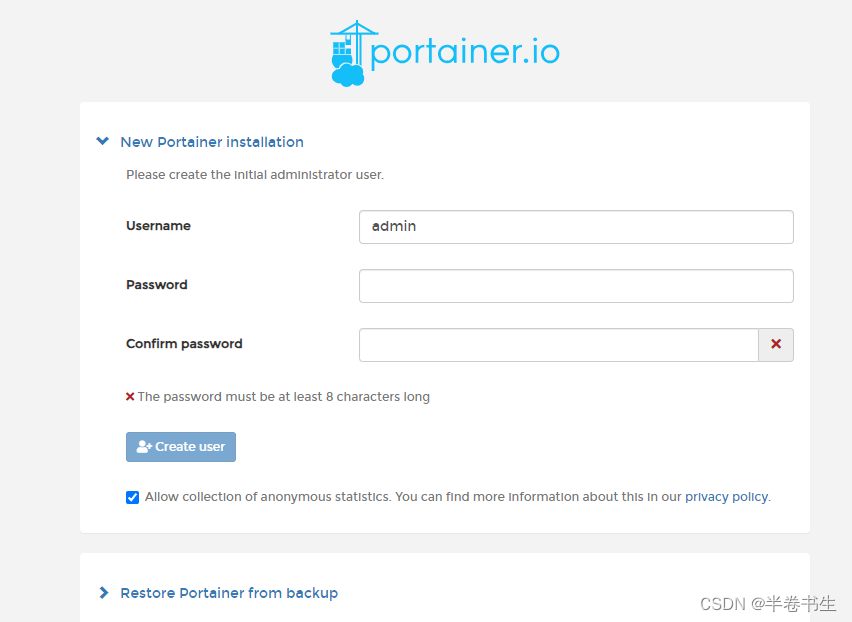Screen dimensions: 852x622
Task: Click the New Portainer installation heading
Action: [x=212, y=142]
